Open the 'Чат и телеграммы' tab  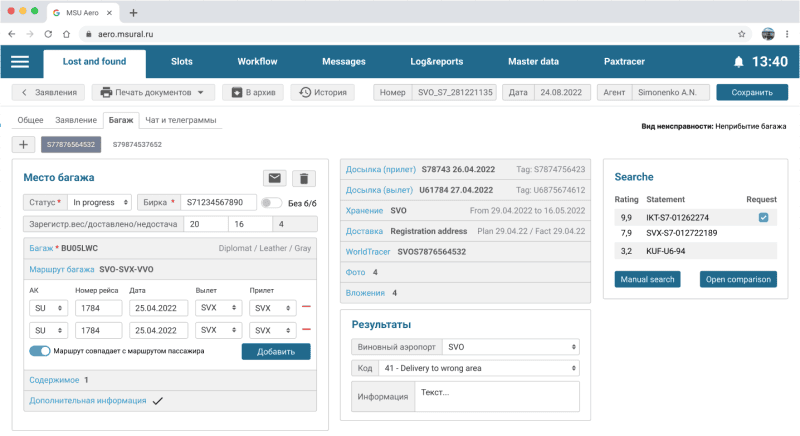(180, 120)
